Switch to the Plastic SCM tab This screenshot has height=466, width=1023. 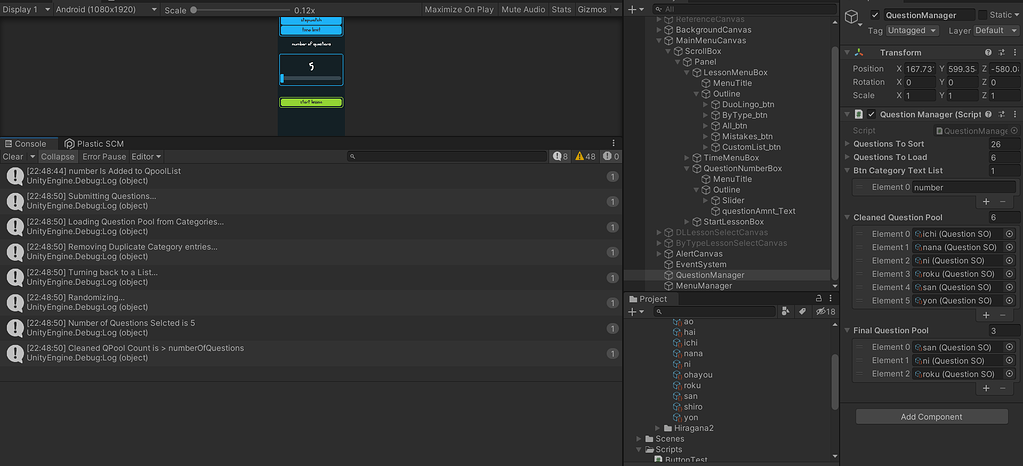point(94,144)
